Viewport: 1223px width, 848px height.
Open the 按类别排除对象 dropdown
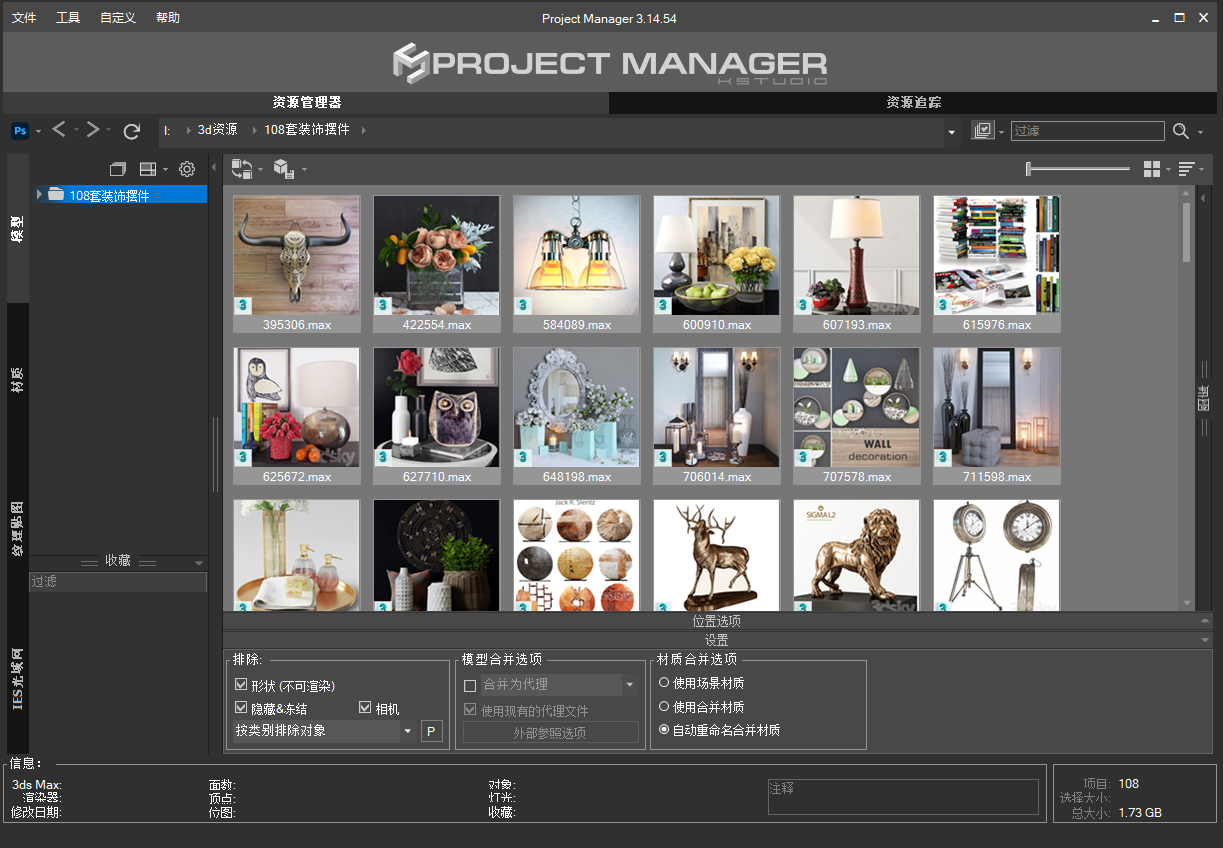[408, 731]
